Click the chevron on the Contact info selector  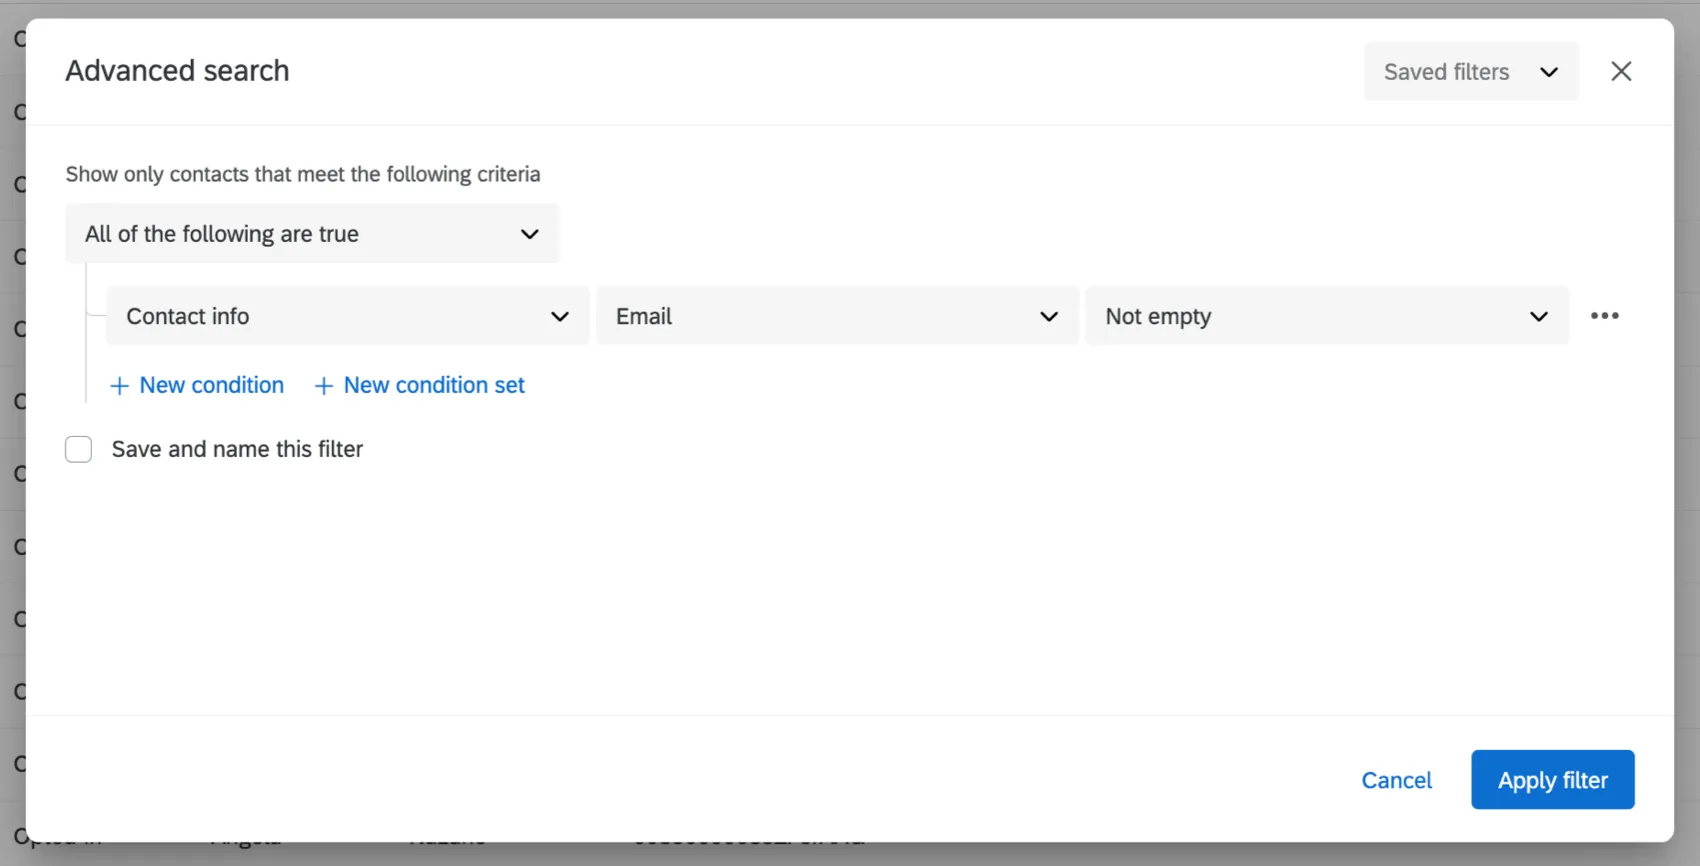point(559,316)
